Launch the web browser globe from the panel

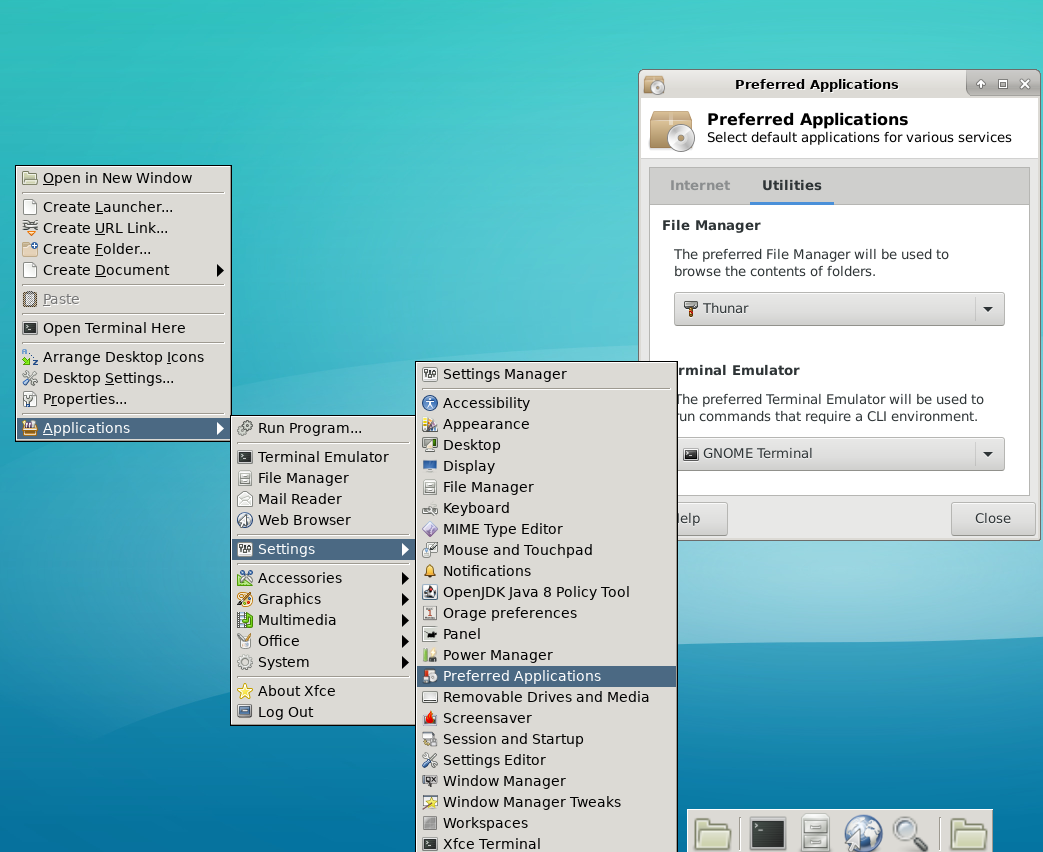pos(863,833)
